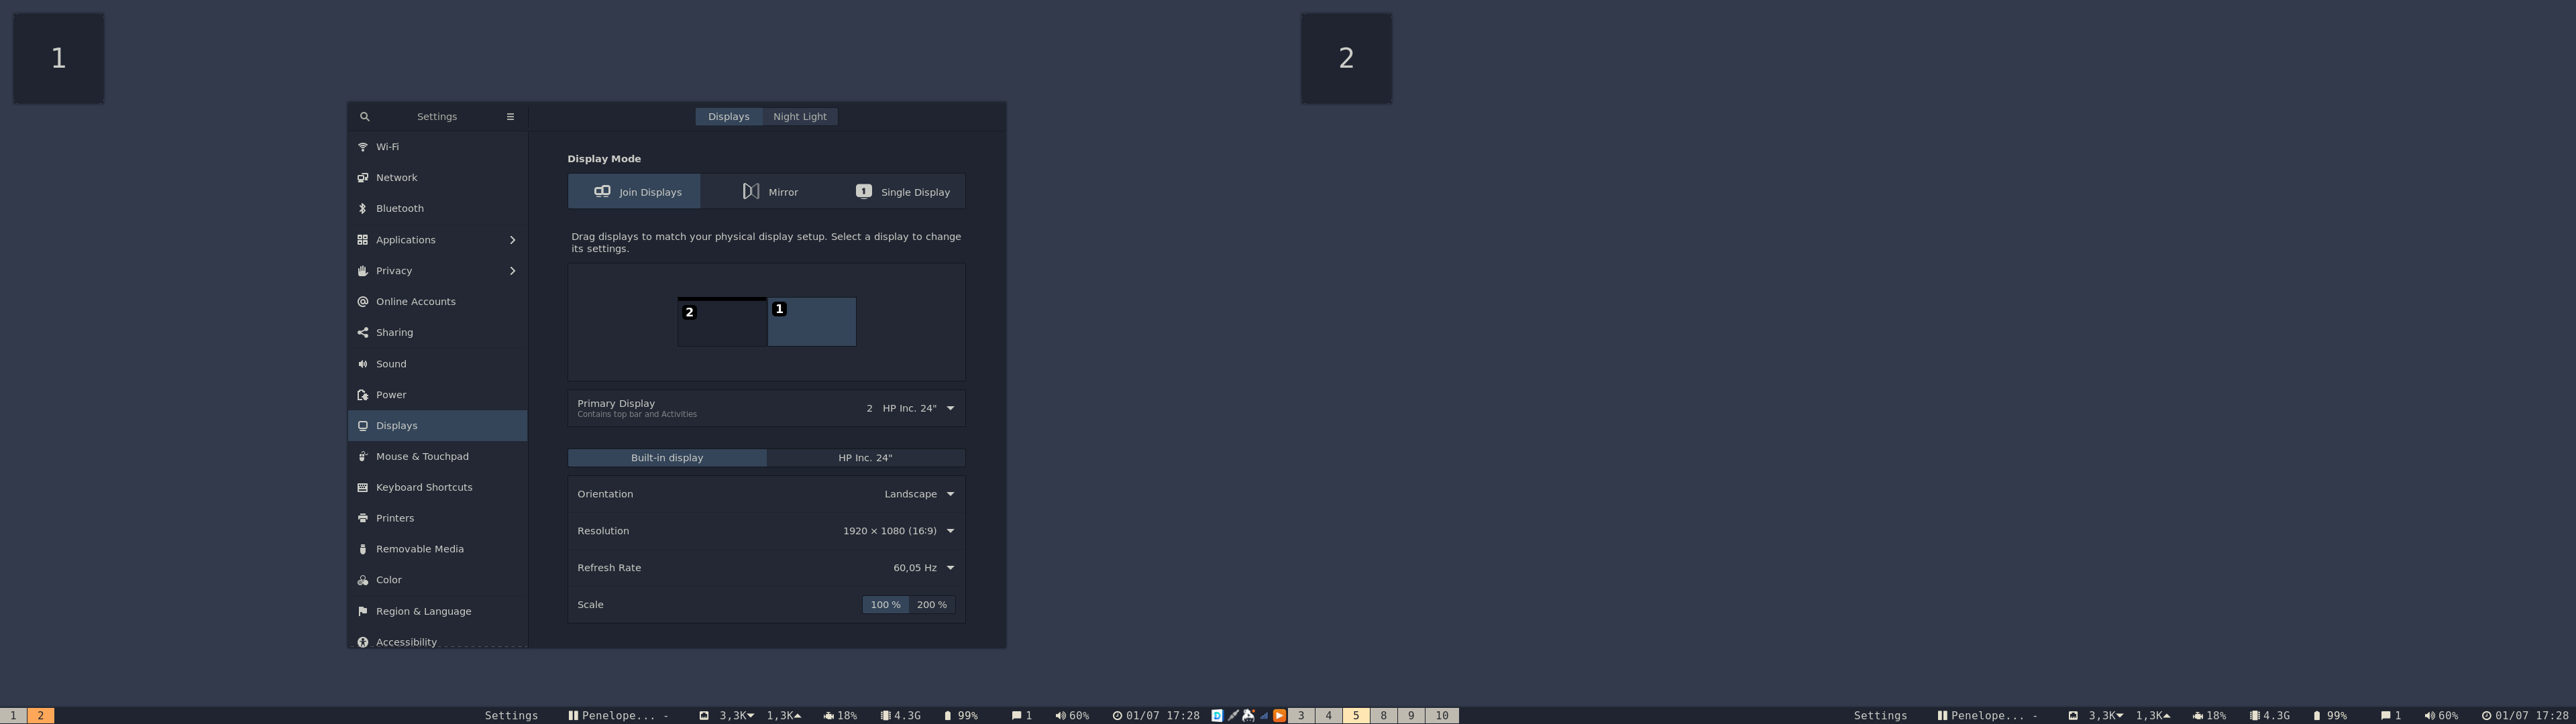Switch to the Night Light tab

799,117
